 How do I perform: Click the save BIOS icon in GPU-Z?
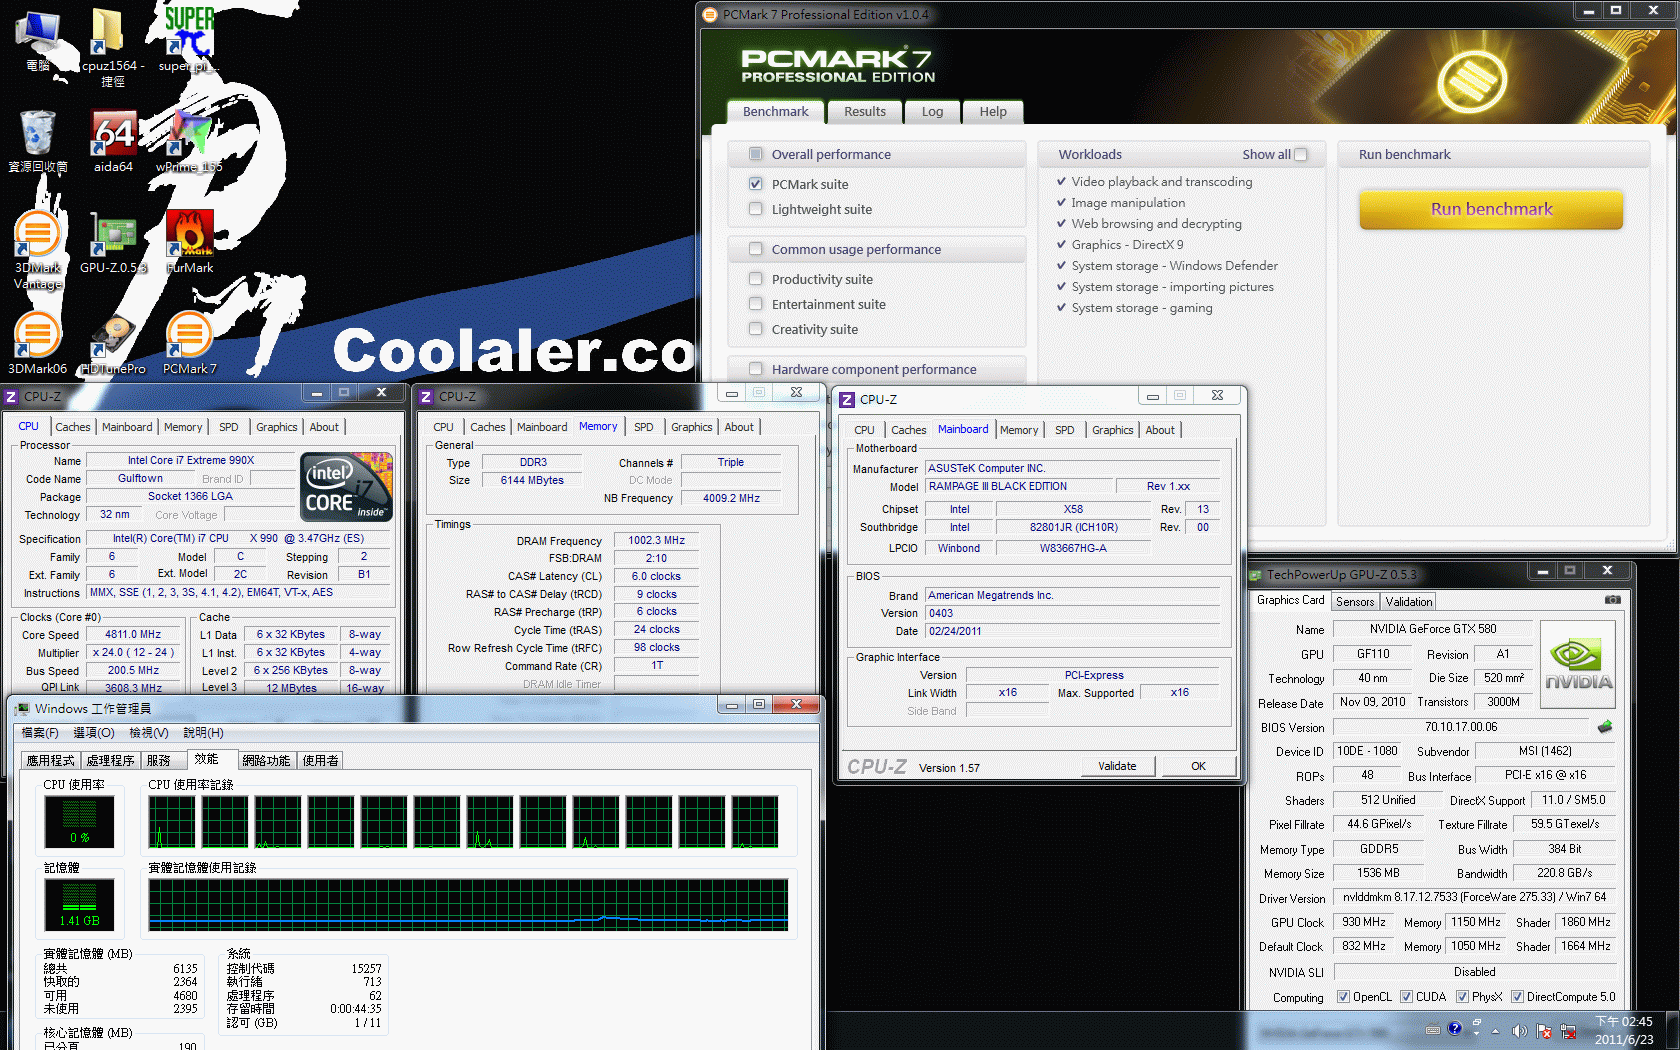point(1605,727)
